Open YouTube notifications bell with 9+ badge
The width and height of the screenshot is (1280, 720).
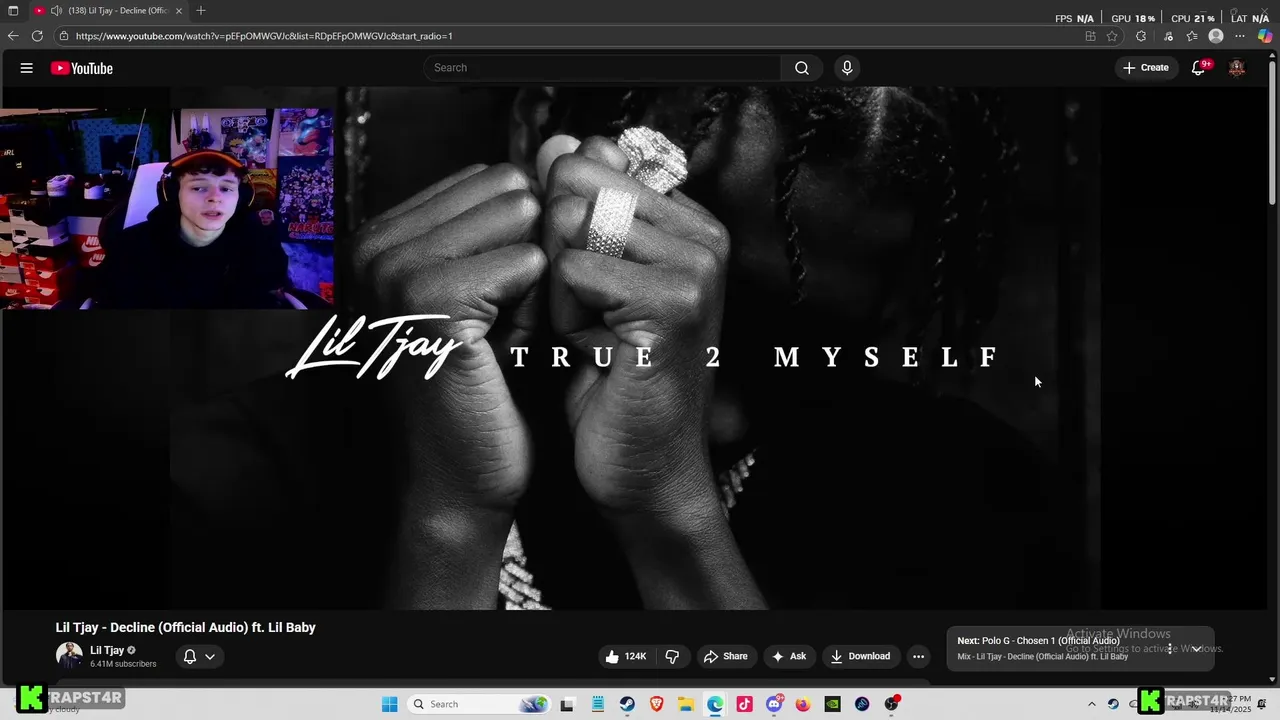tap(1199, 68)
